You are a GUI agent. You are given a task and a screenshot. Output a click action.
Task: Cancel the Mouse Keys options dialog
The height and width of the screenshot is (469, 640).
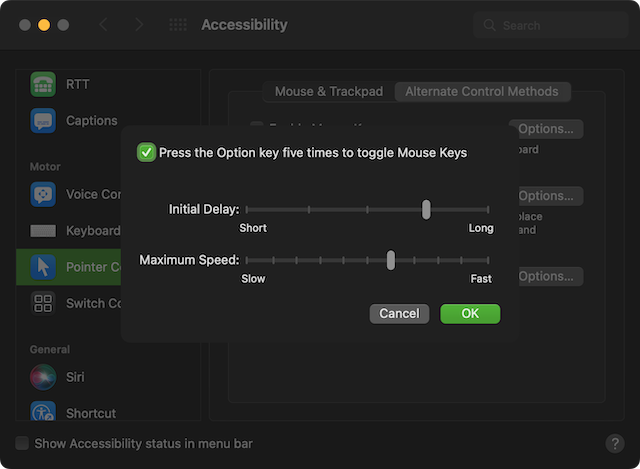point(399,314)
